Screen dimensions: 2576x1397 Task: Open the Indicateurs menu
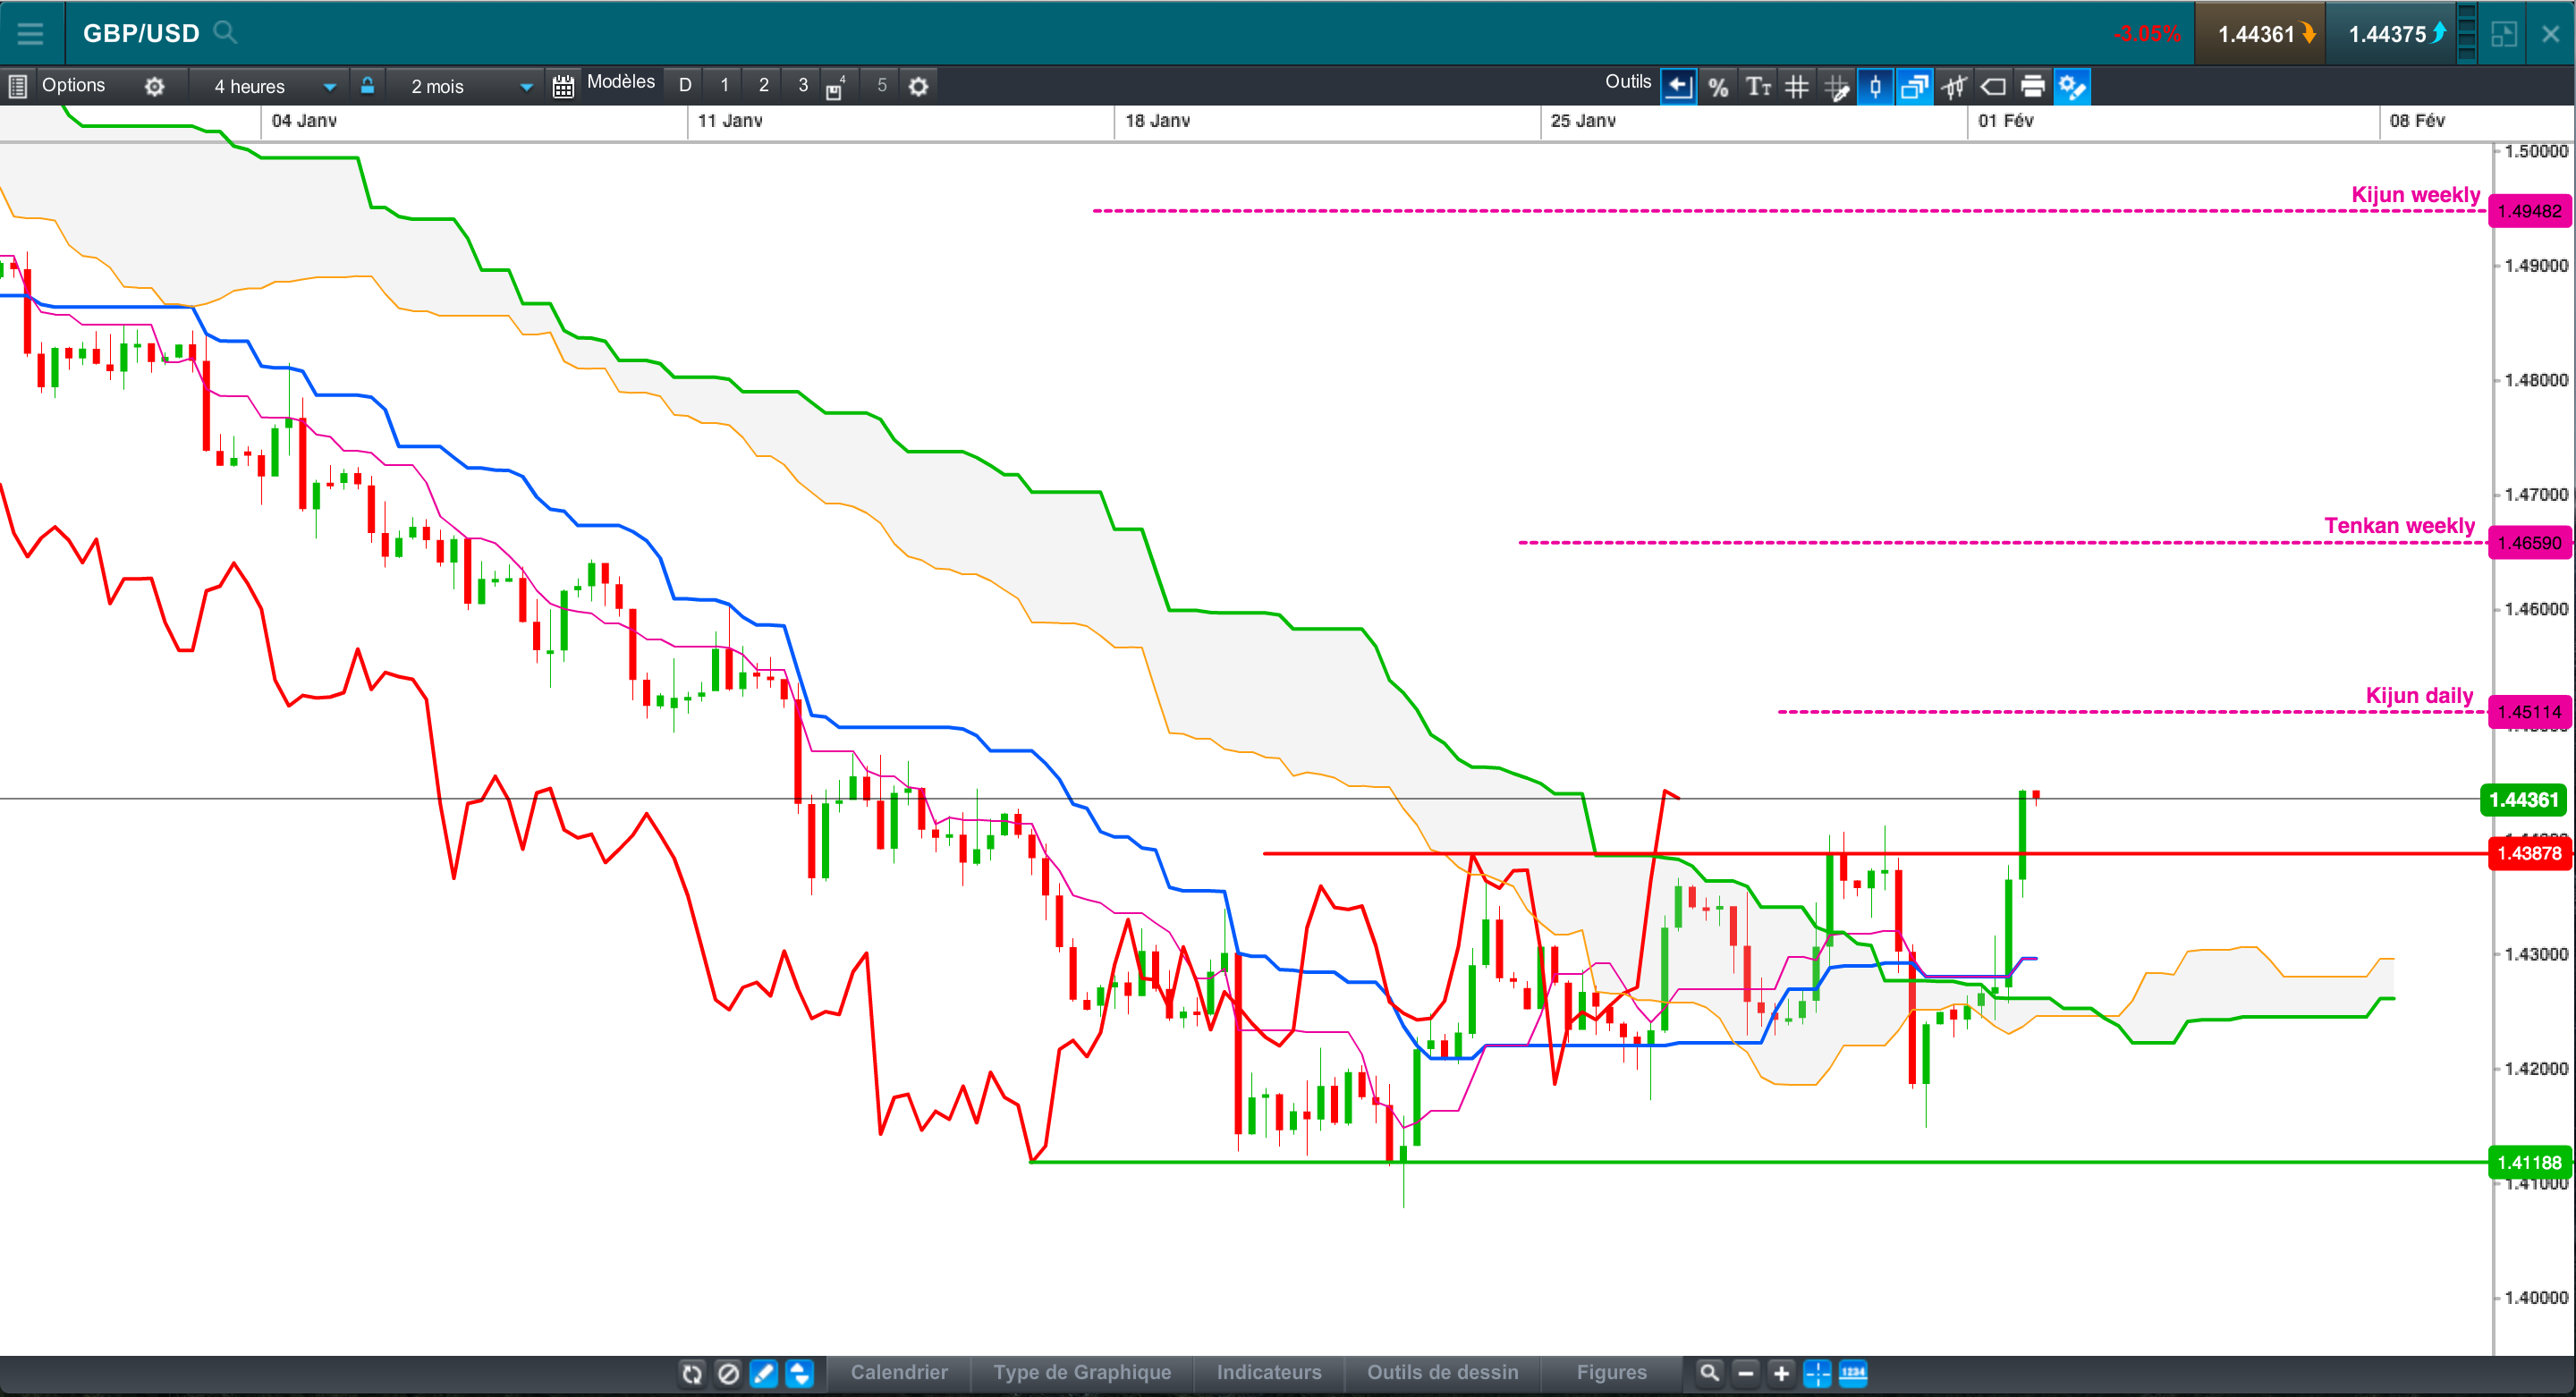(1269, 1372)
